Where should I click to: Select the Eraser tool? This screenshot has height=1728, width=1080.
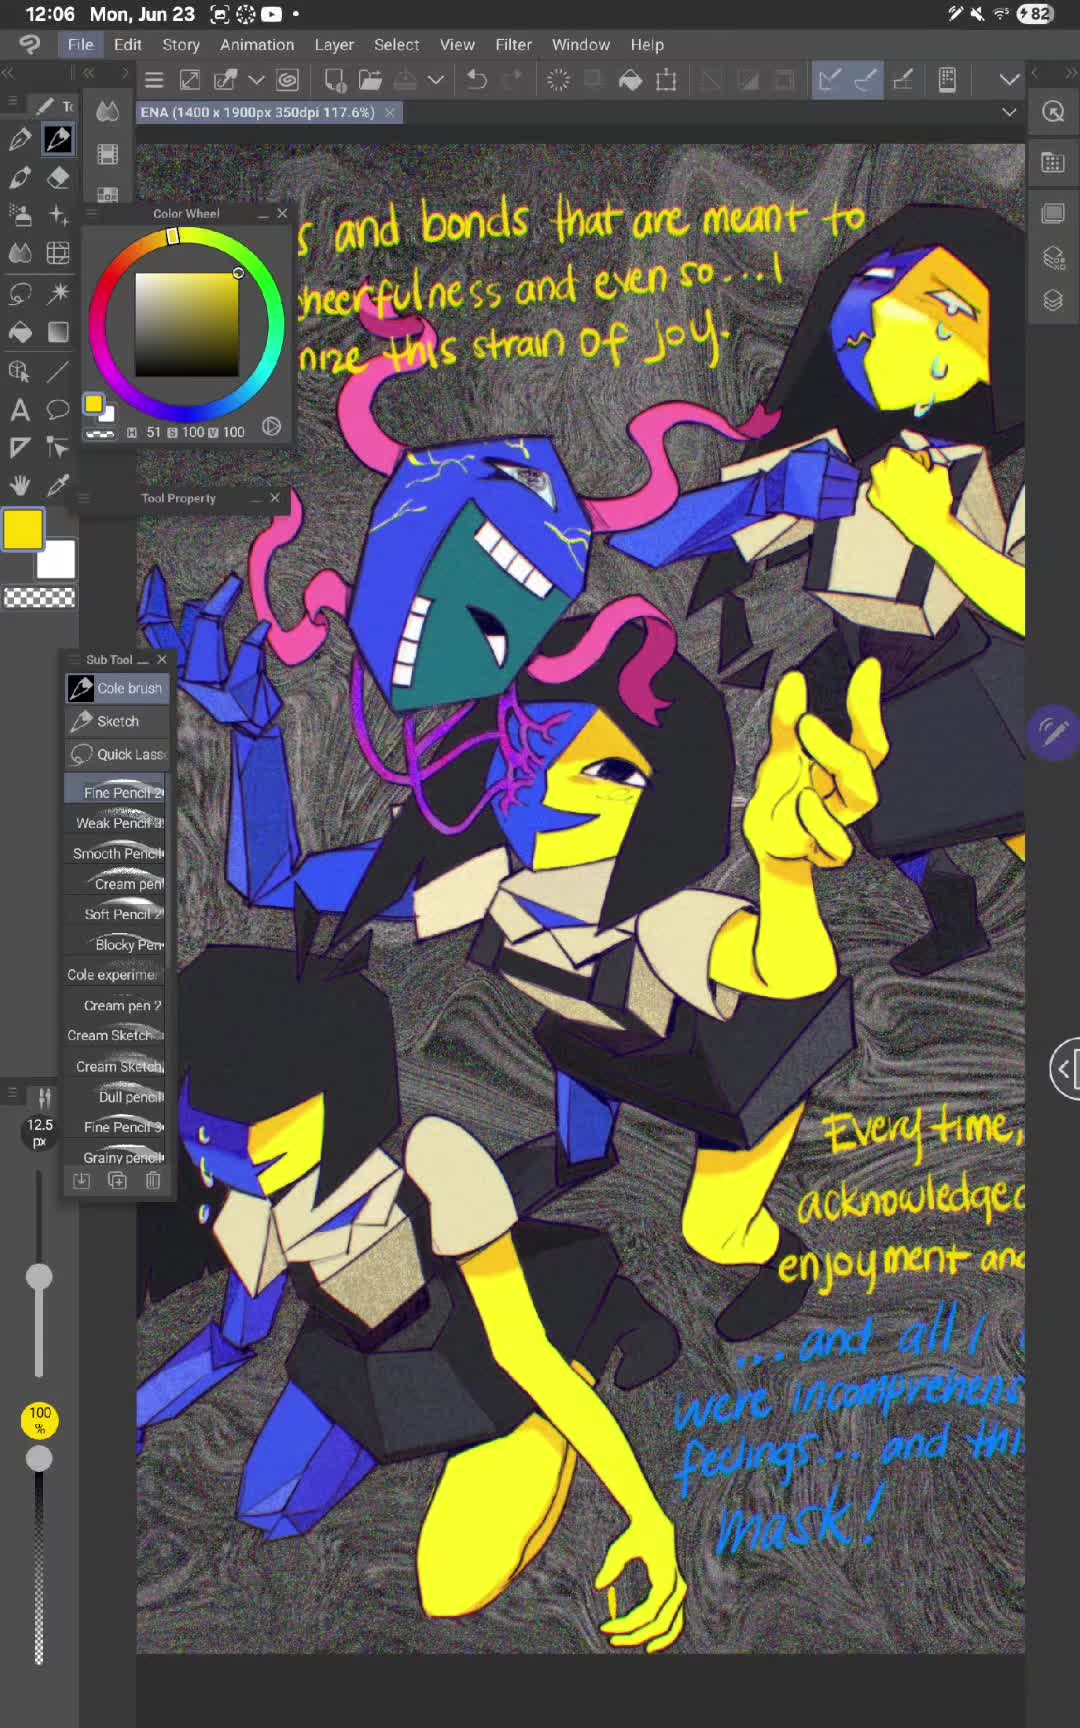click(58, 178)
